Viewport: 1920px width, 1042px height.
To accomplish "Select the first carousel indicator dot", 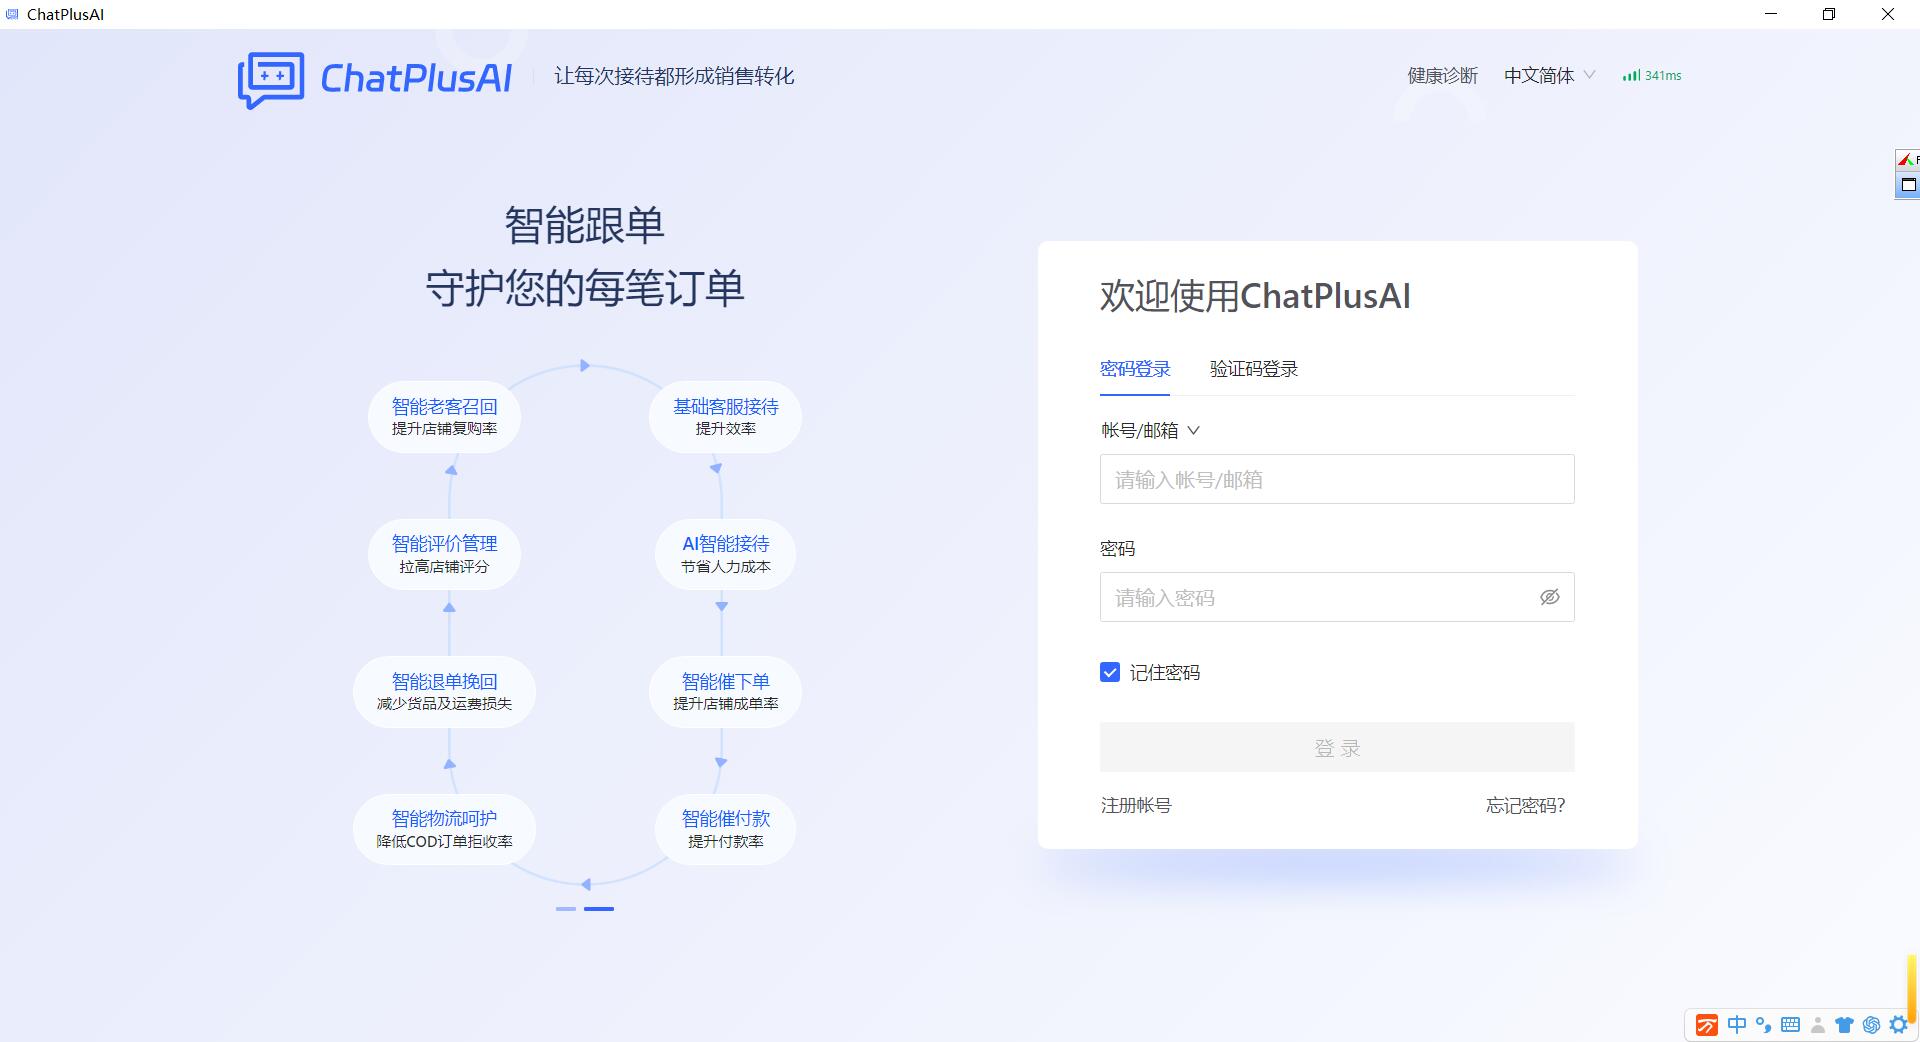I will tap(567, 910).
